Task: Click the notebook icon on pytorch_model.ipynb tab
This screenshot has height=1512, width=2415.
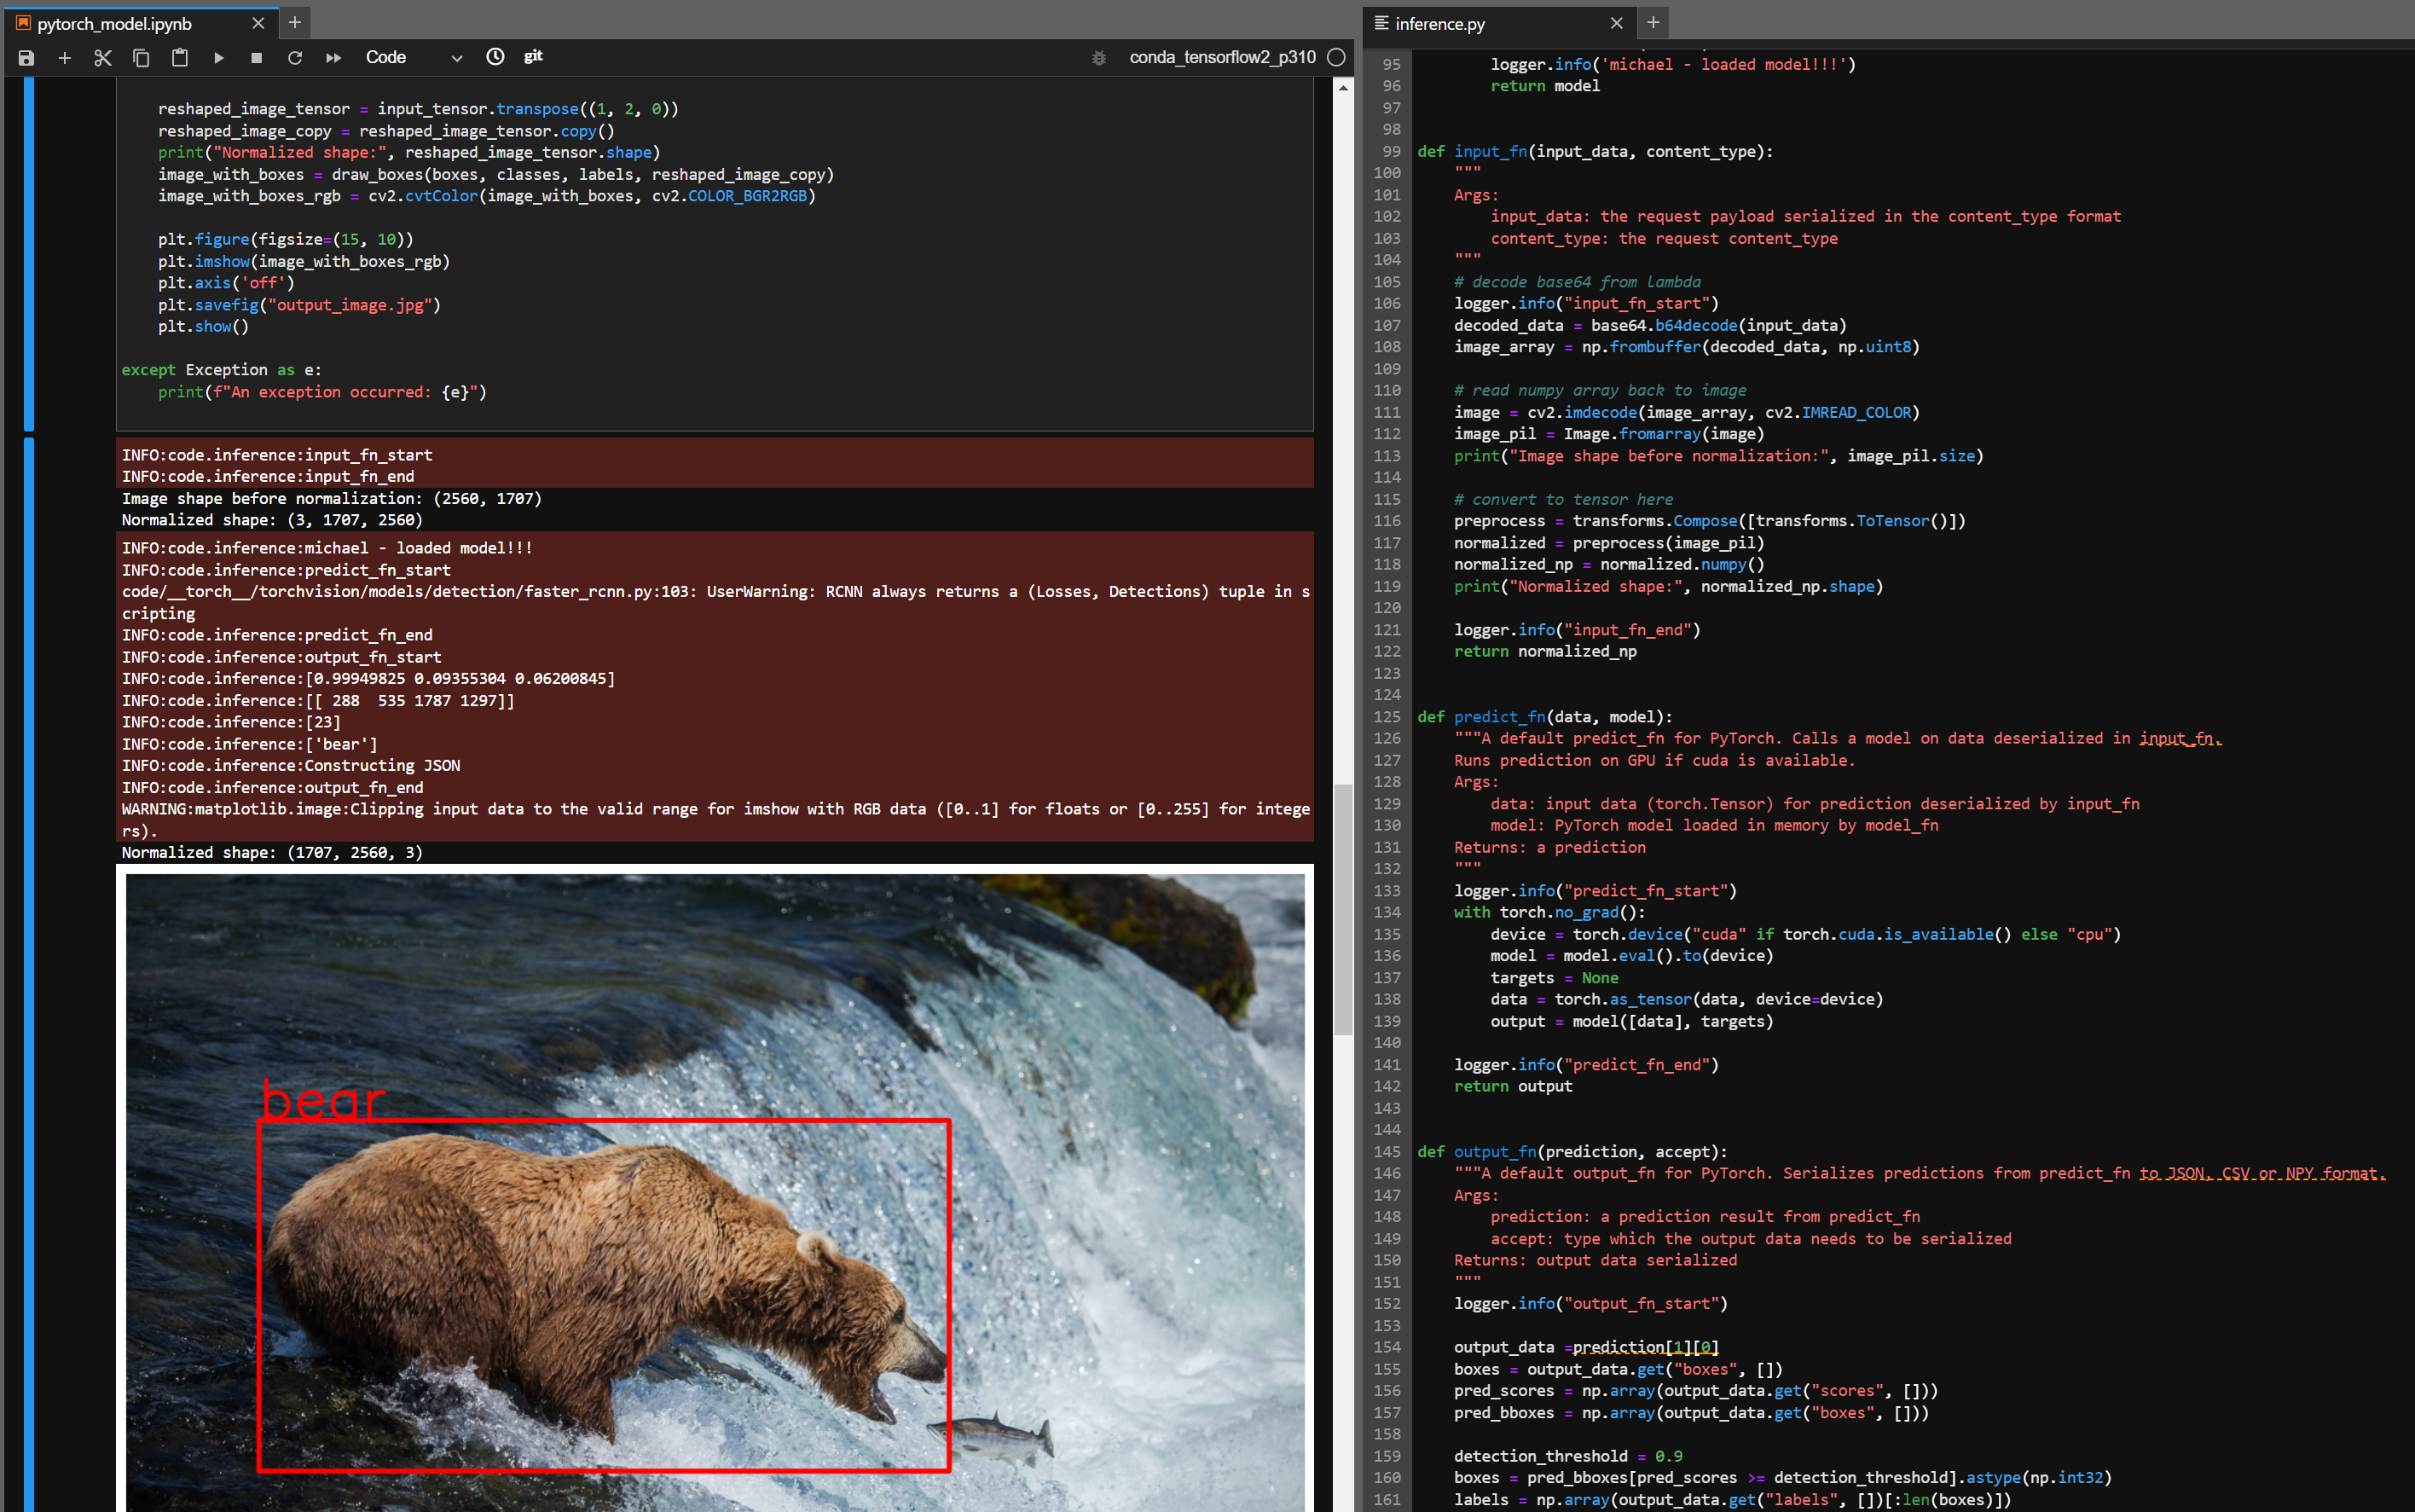Action: (x=23, y=23)
